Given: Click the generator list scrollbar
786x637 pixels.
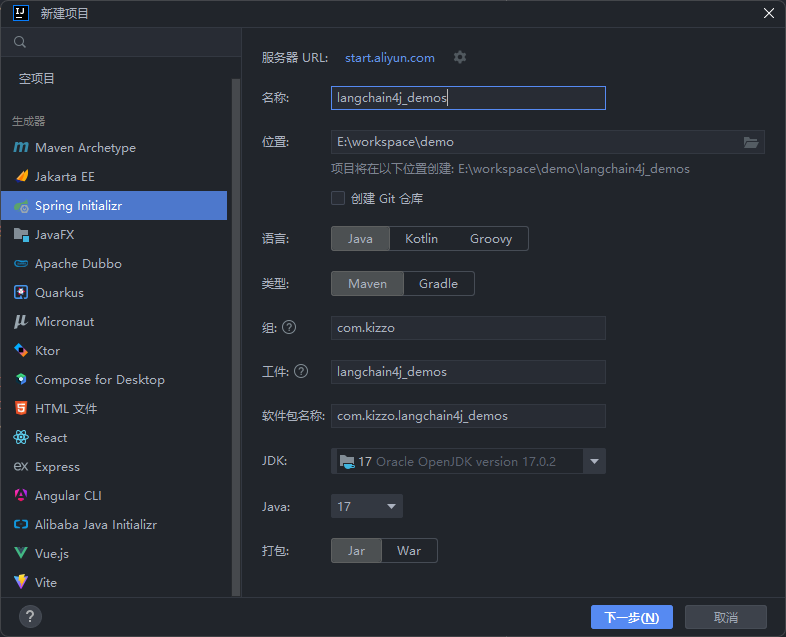Looking at the screenshot, I should point(236,337).
